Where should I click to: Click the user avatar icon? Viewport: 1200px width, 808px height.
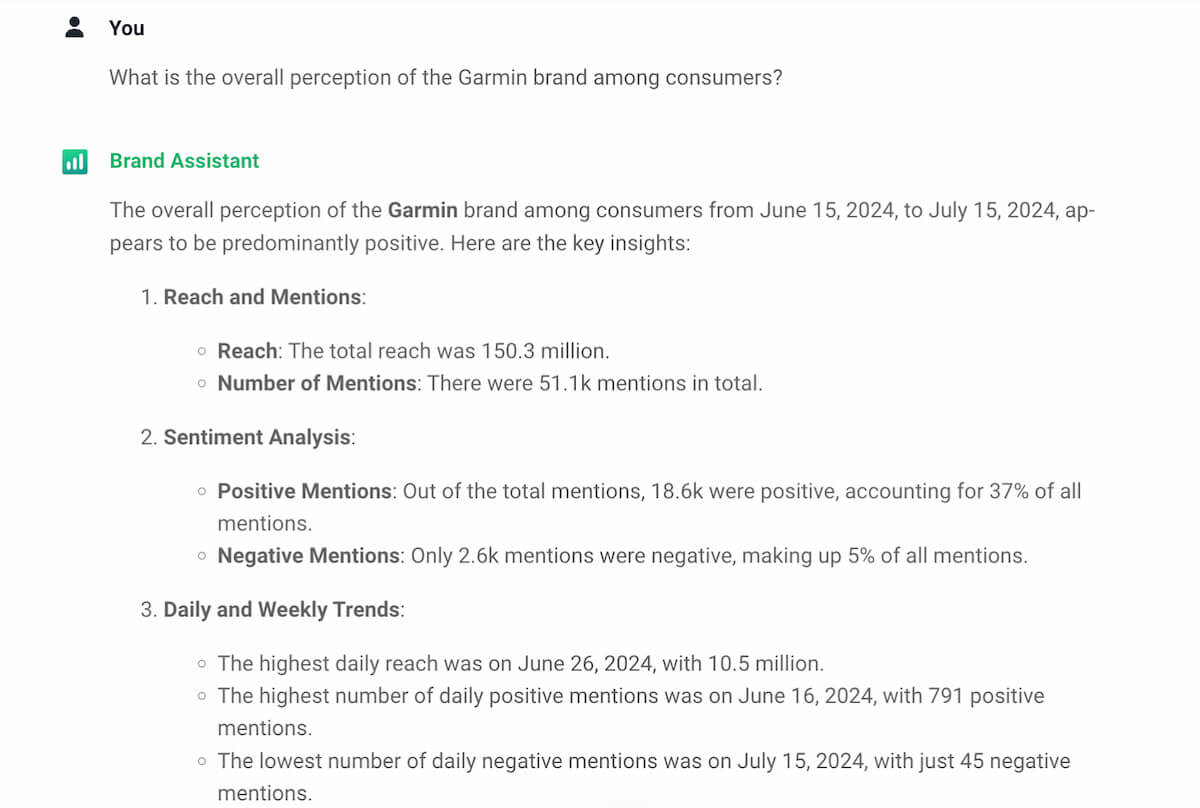pyautogui.click(x=75, y=28)
